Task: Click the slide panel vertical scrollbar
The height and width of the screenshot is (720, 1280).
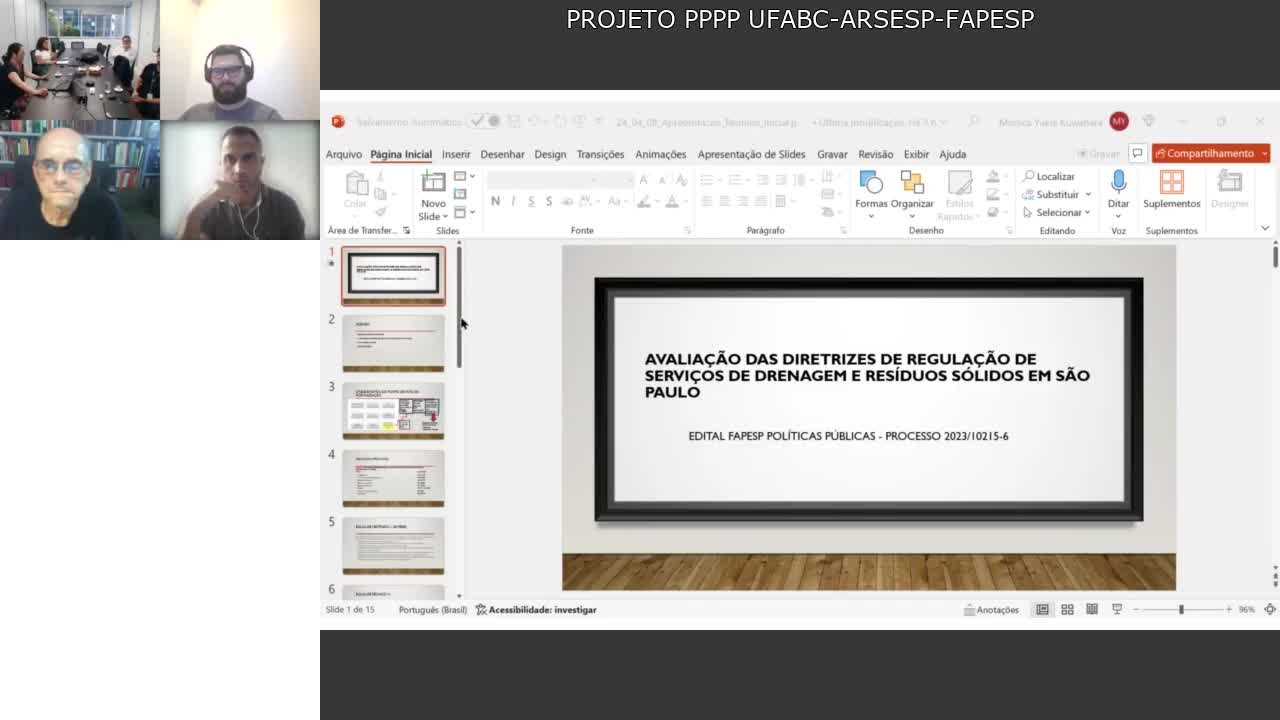Action: (x=459, y=308)
